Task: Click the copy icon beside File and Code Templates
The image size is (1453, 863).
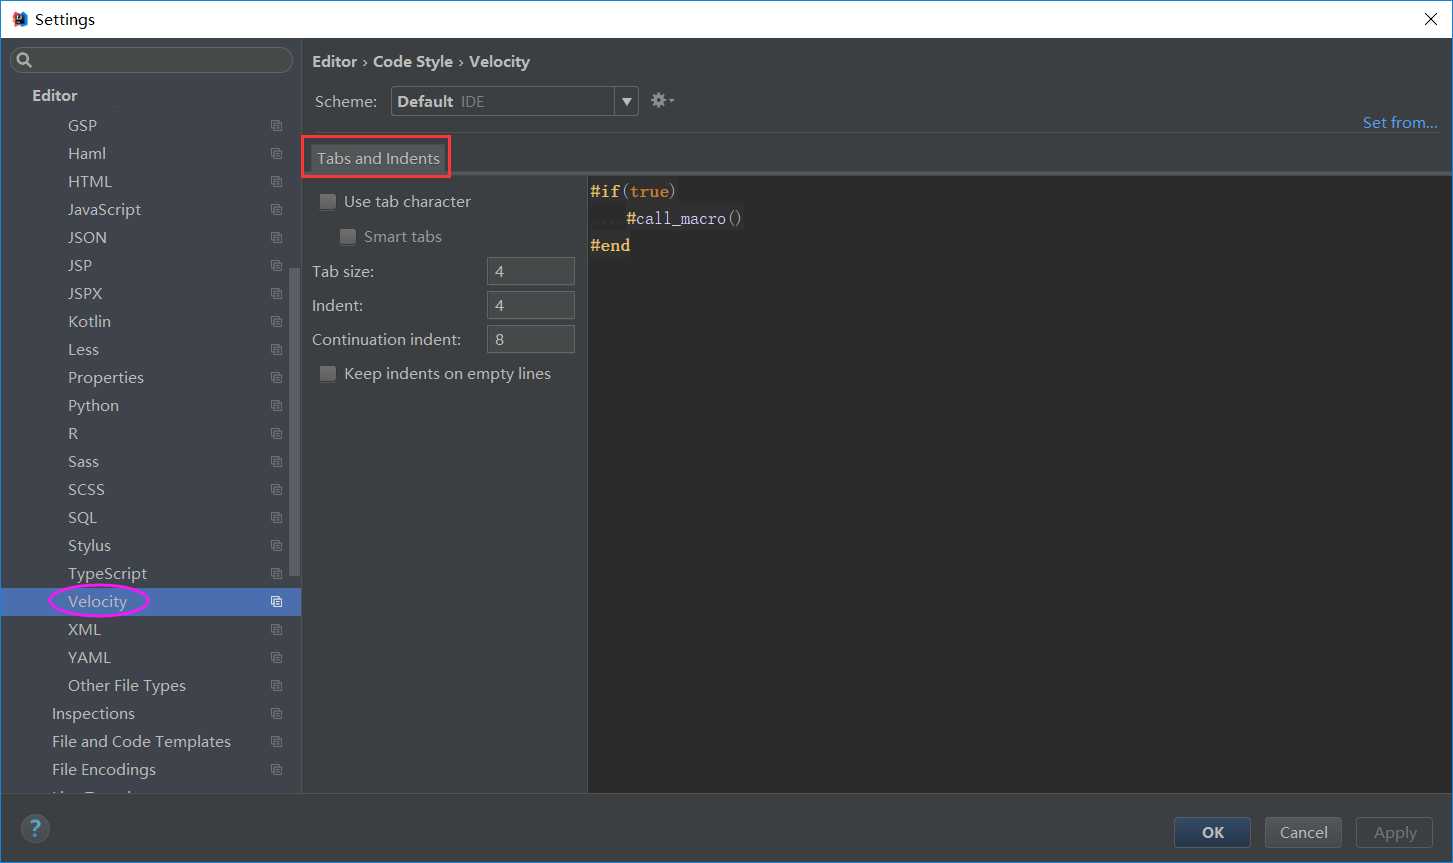Action: (277, 742)
